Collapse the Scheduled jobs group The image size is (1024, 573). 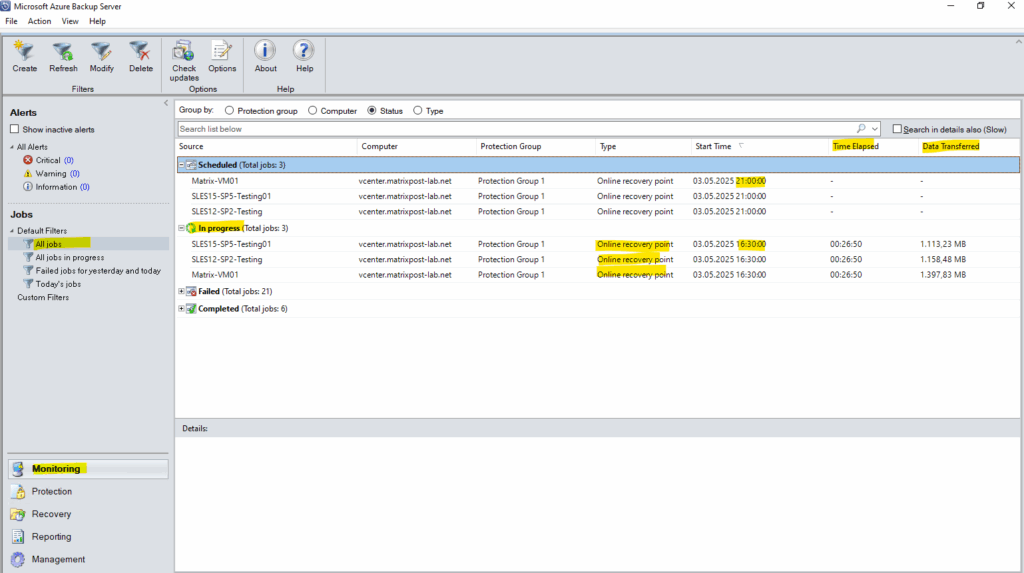[182, 165]
